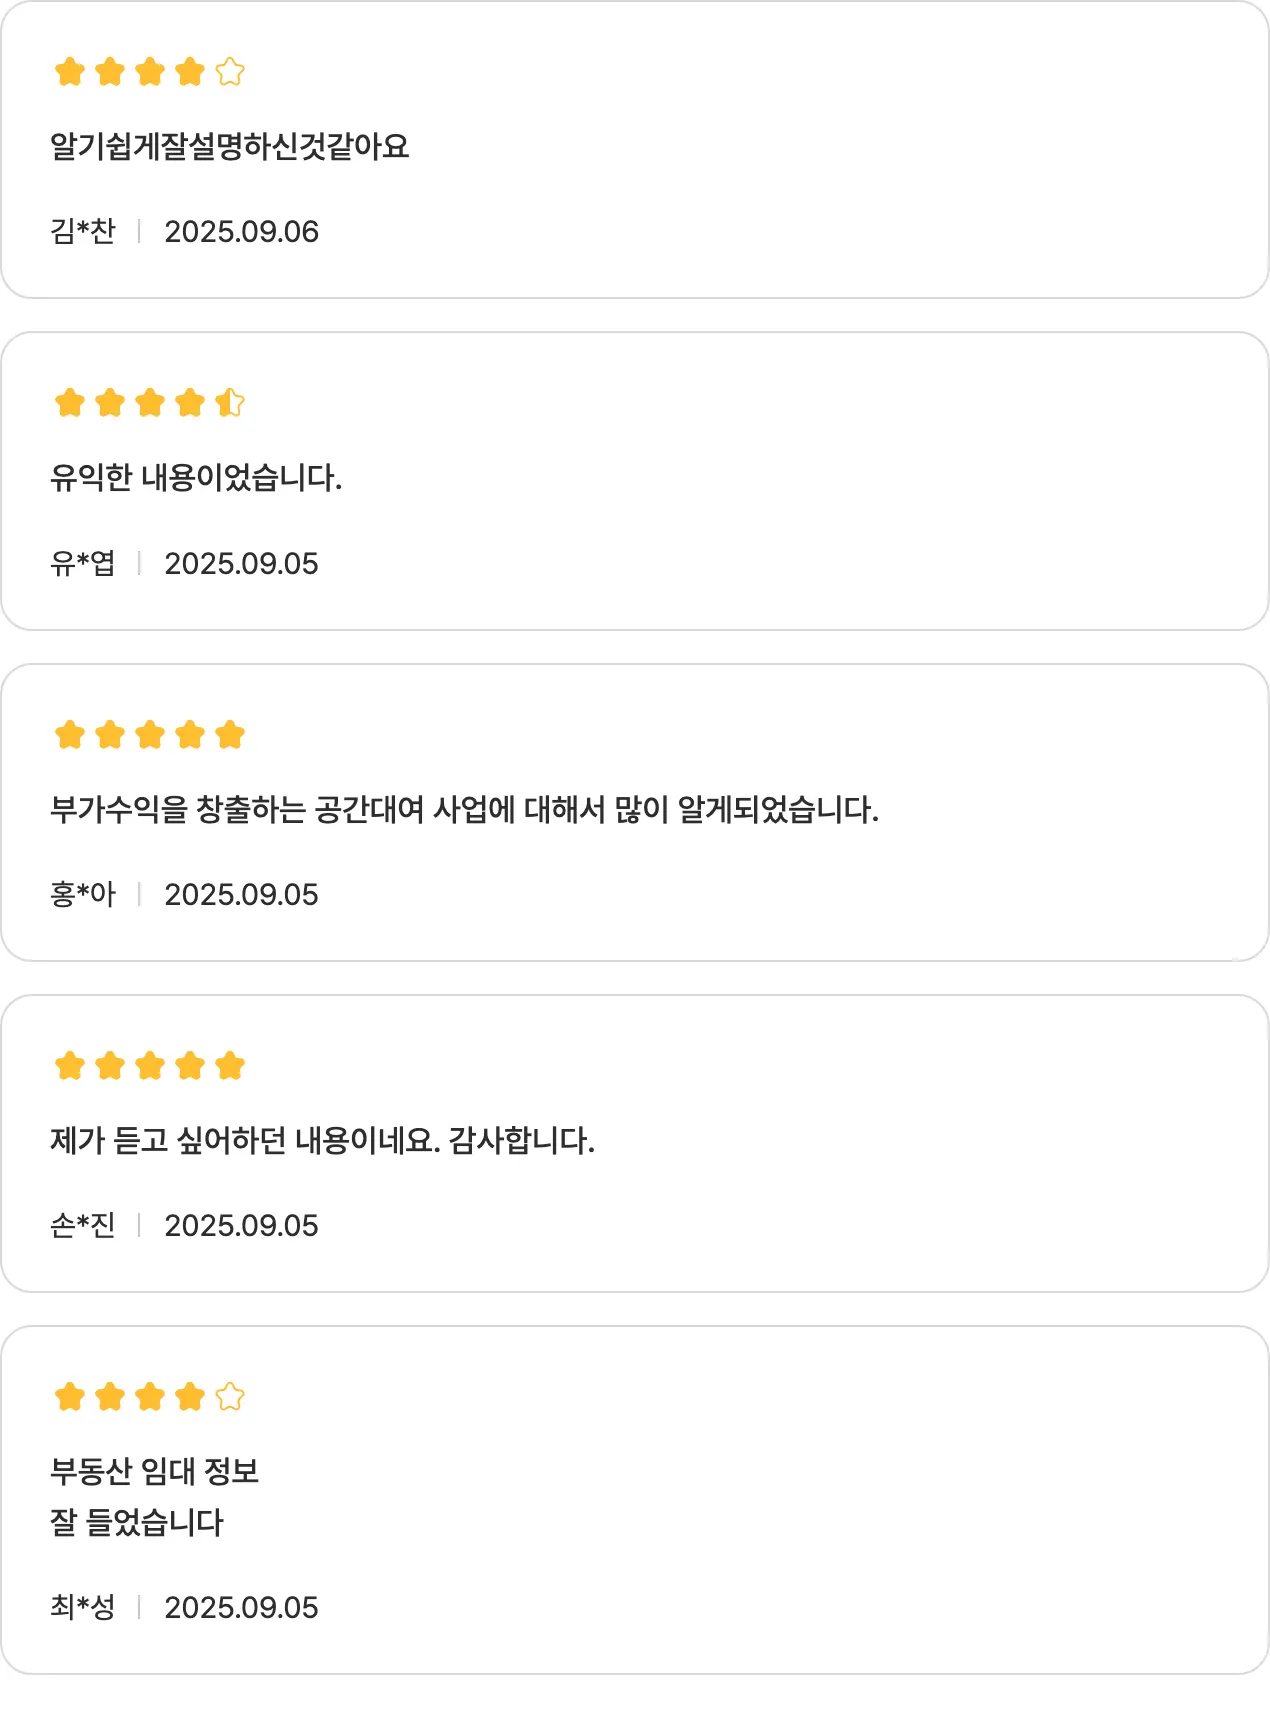Click the half-filled star in 유*엽's review
Image resolution: width=1270 pixels, height=1724 pixels.
tap(230, 403)
